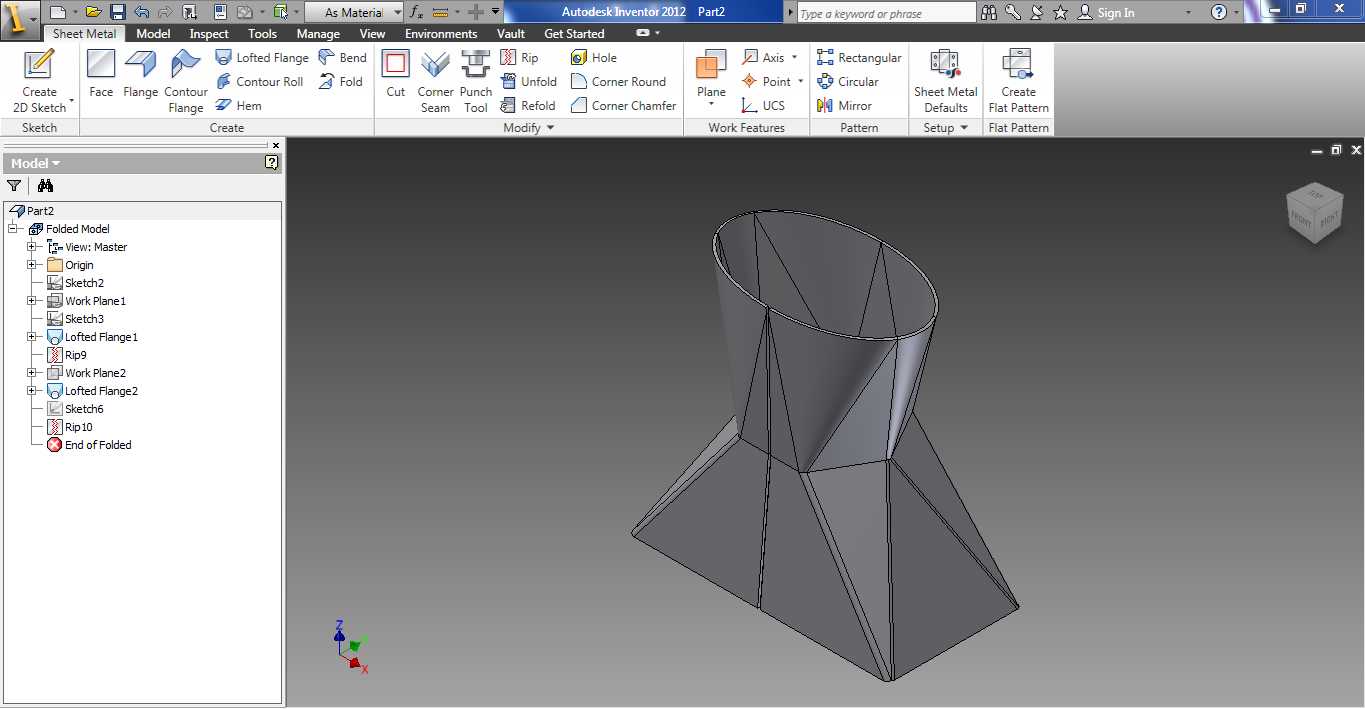Open the Modify panel dropdown arrow

(550, 128)
